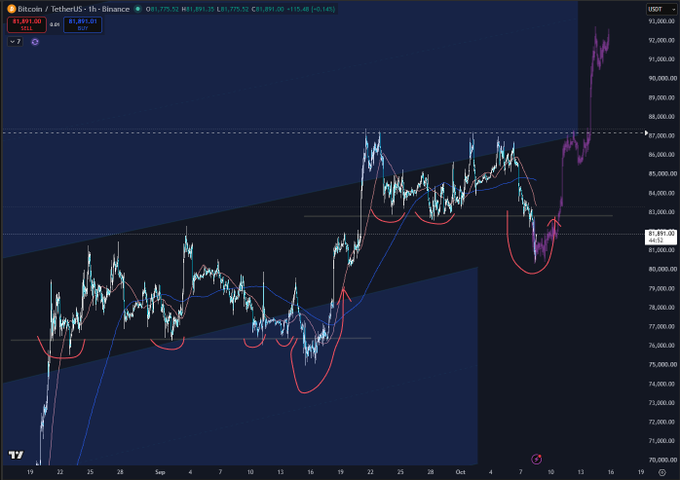Open the purple lightning event marker
The image size is (680, 480).
coord(536,459)
